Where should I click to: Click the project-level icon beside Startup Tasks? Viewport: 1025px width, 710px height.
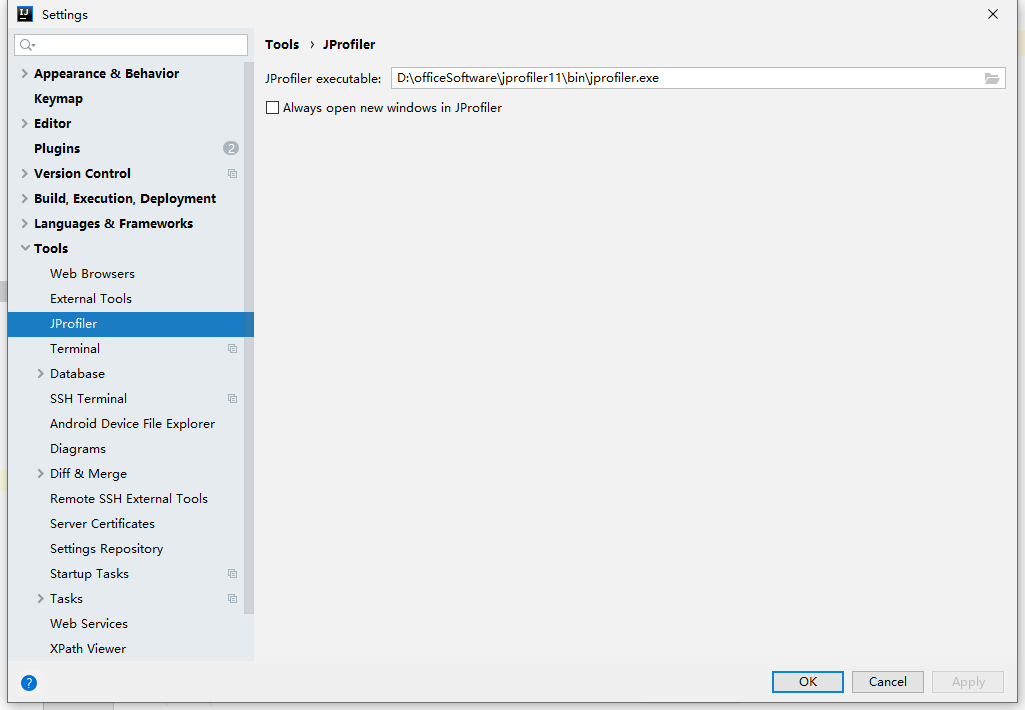click(x=232, y=573)
